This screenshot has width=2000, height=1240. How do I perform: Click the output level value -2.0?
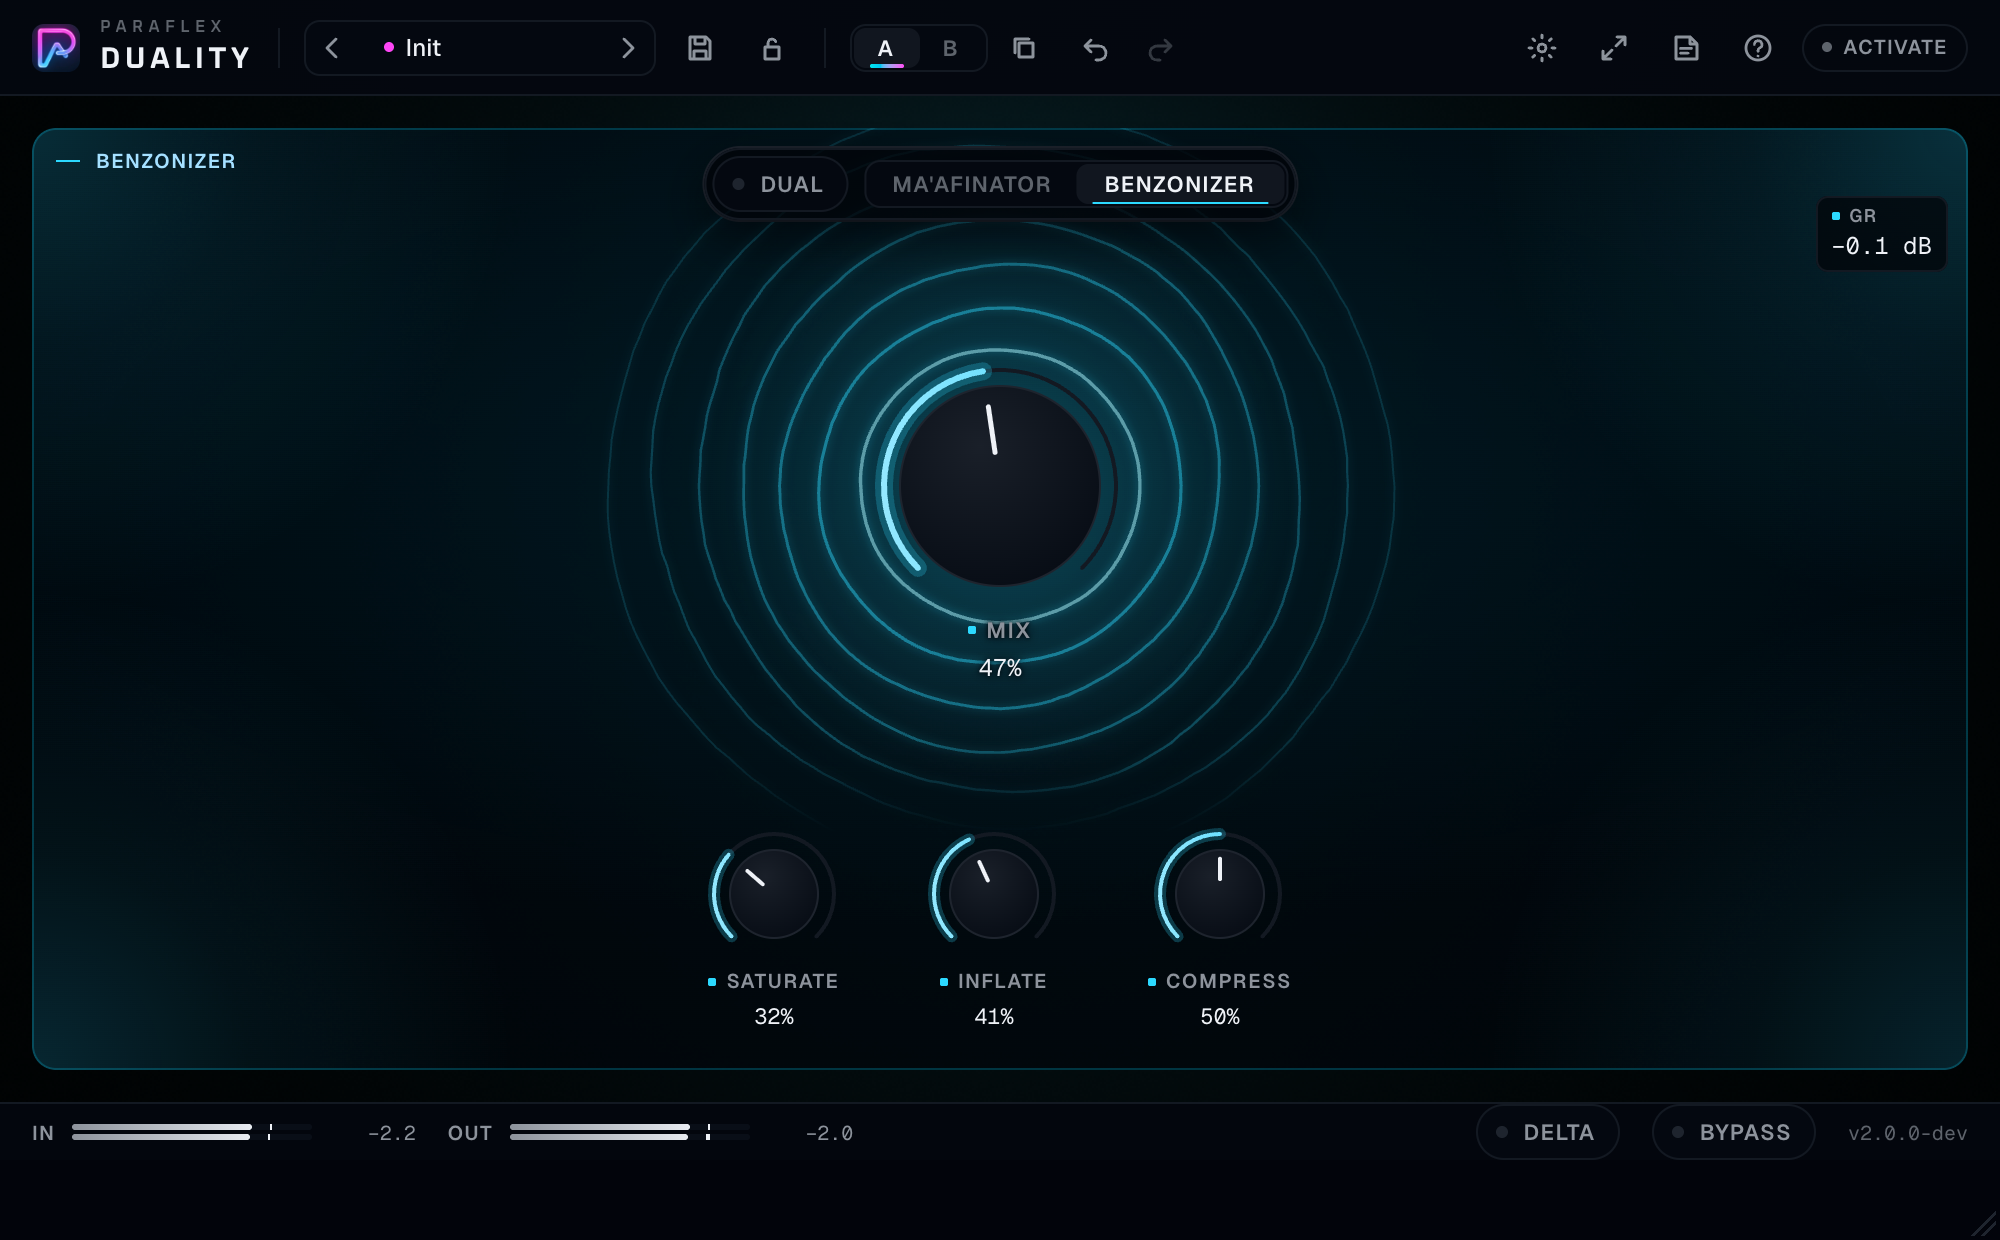click(829, 1133)
